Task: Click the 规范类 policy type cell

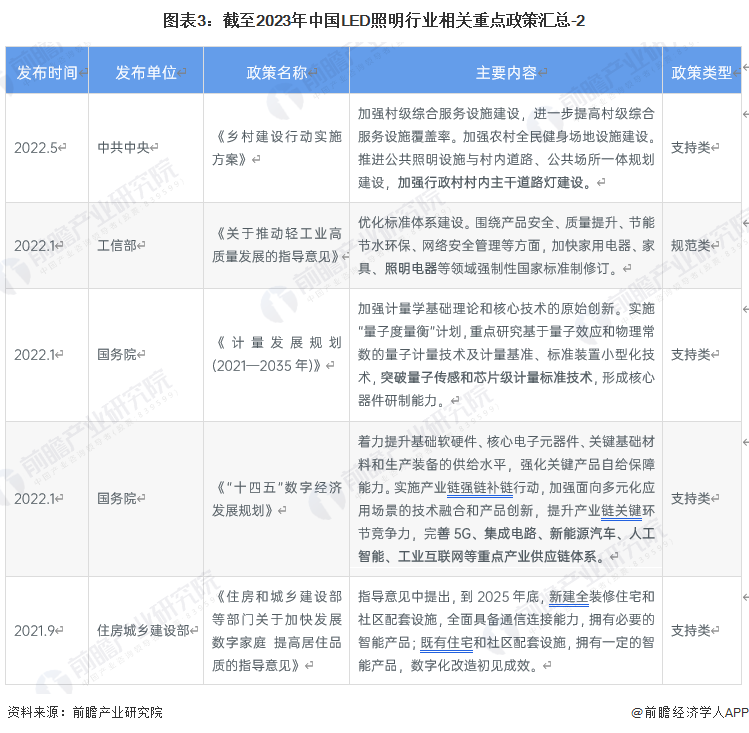Action: [x=690, y=245]
